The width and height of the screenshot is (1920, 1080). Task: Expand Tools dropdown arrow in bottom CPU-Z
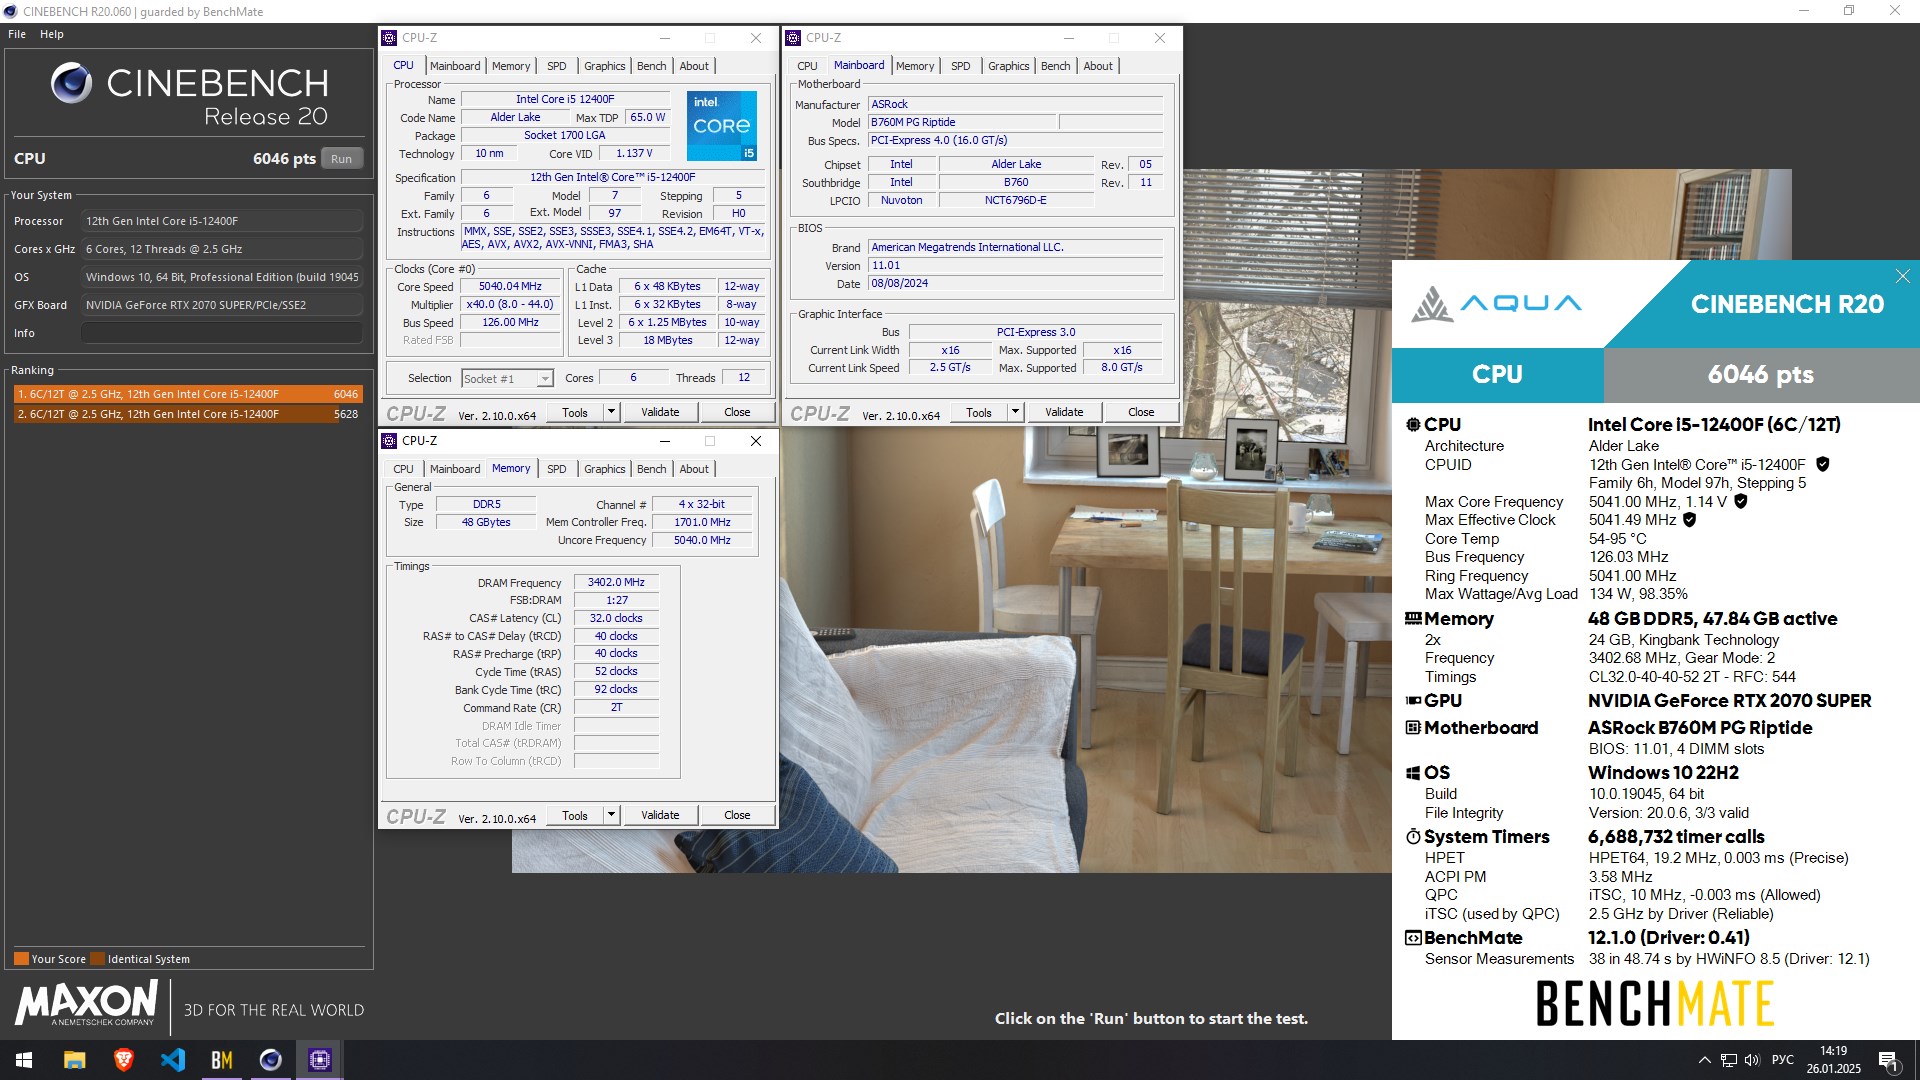click(611, 815)
